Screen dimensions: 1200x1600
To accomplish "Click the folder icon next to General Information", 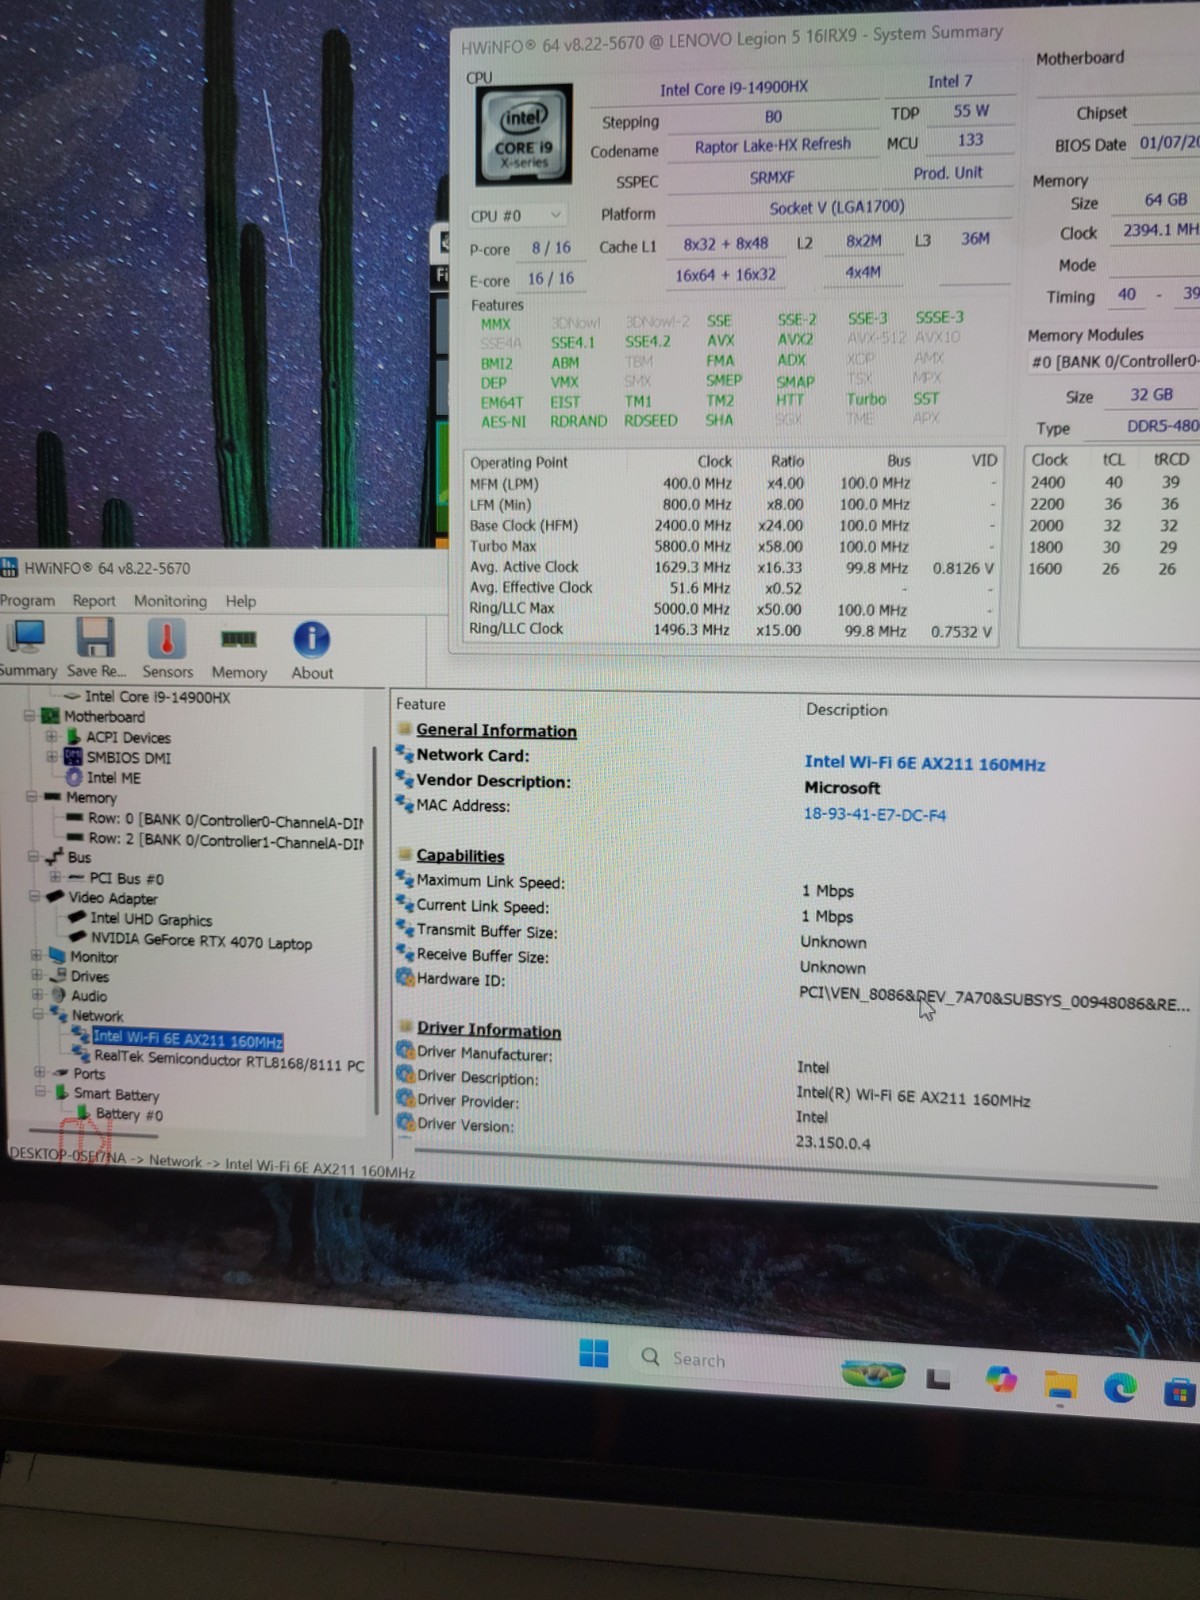I will [405, 729].
